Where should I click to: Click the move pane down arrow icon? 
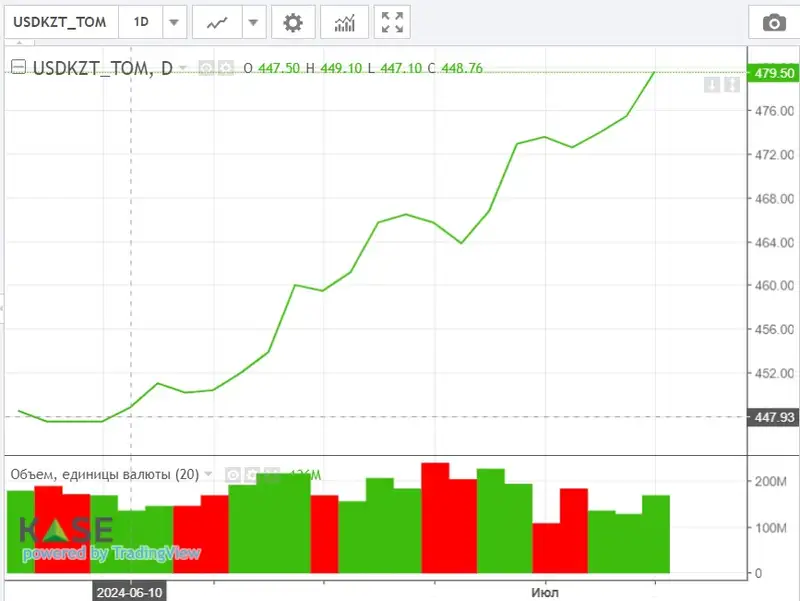[x=711, y=86]
